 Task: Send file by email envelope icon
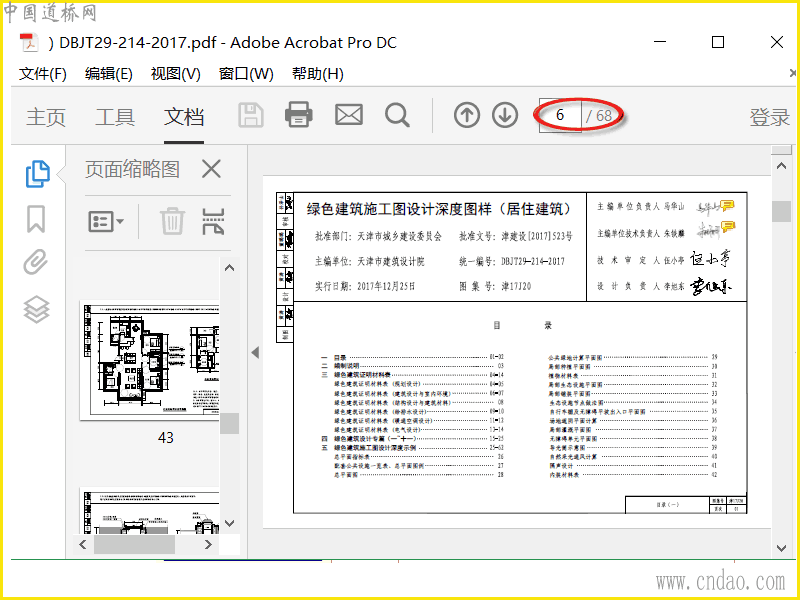(x=349, y=115)
